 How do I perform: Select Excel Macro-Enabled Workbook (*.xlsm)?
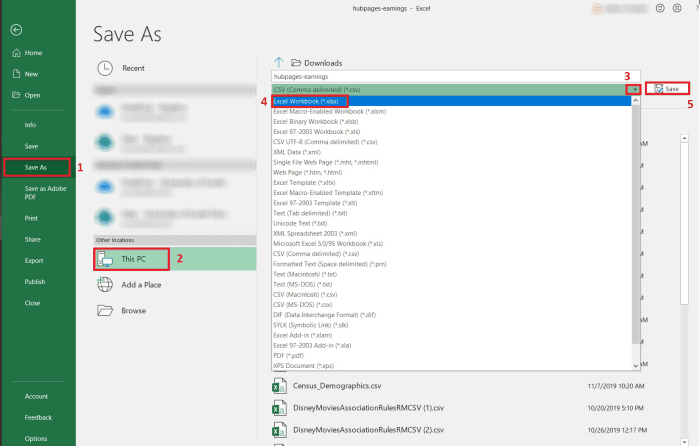[451, 112]
